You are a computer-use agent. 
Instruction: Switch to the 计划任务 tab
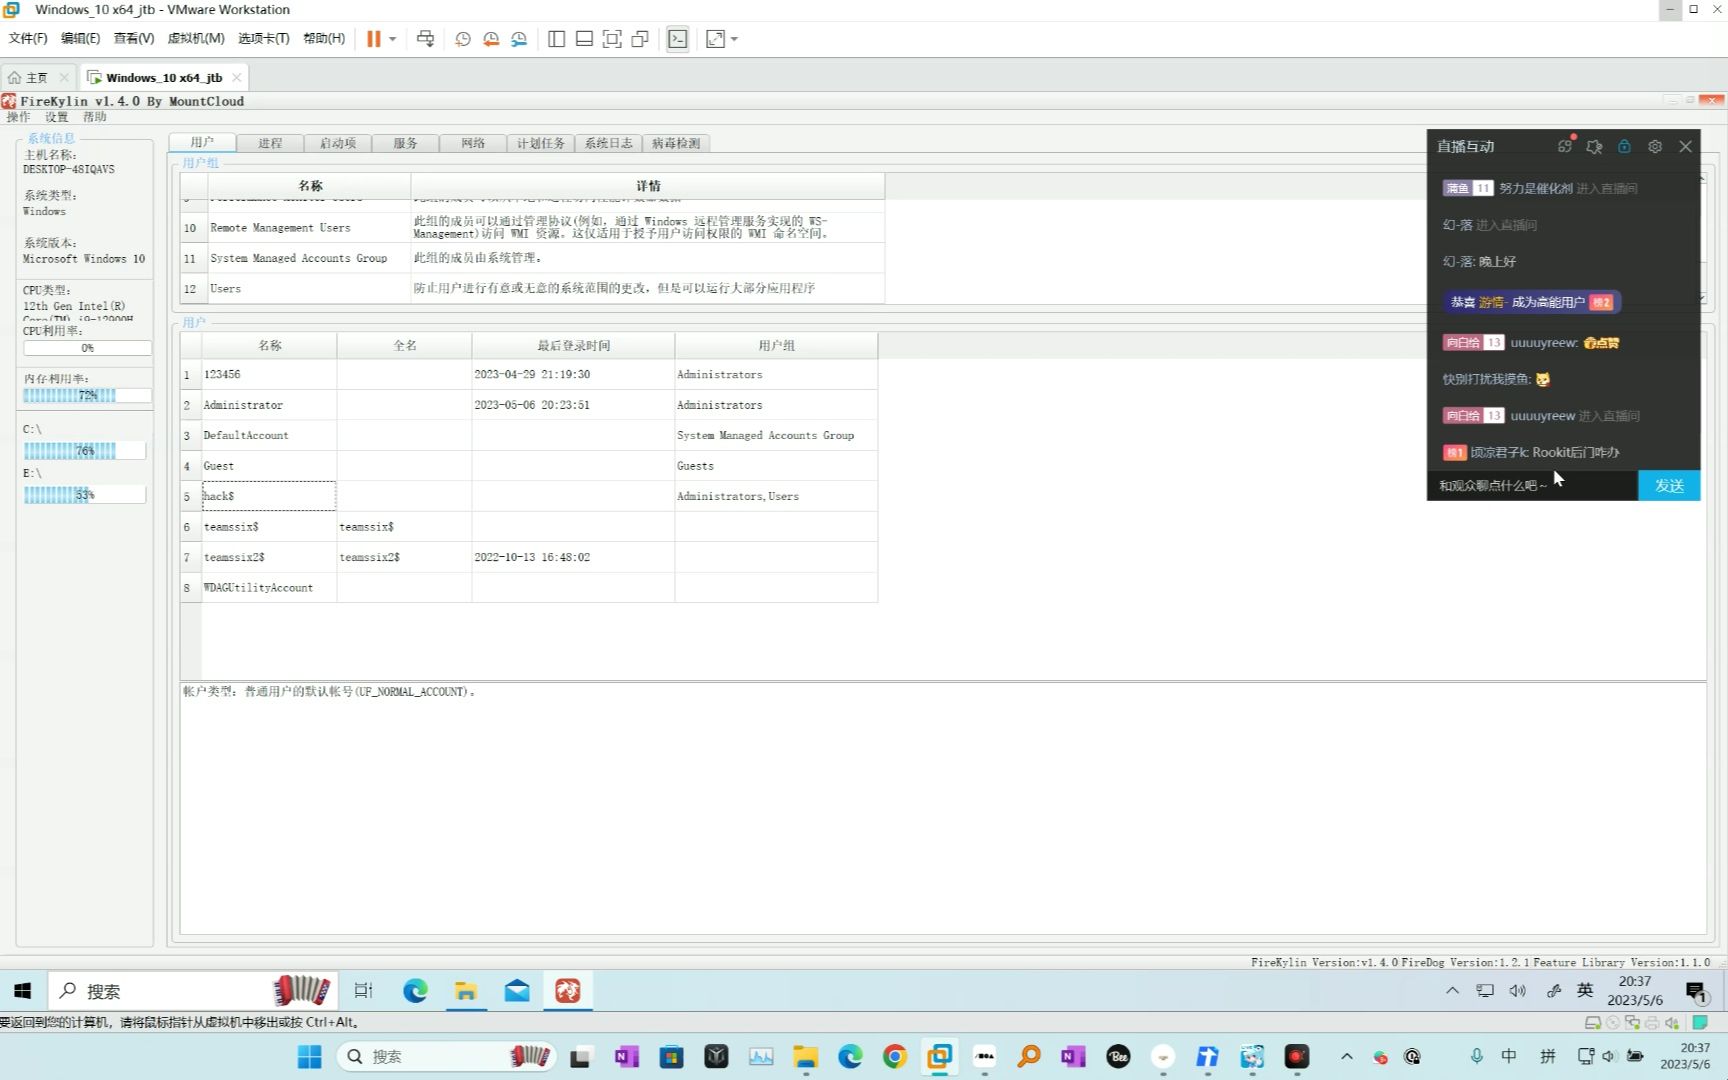(x=541, y=143)
